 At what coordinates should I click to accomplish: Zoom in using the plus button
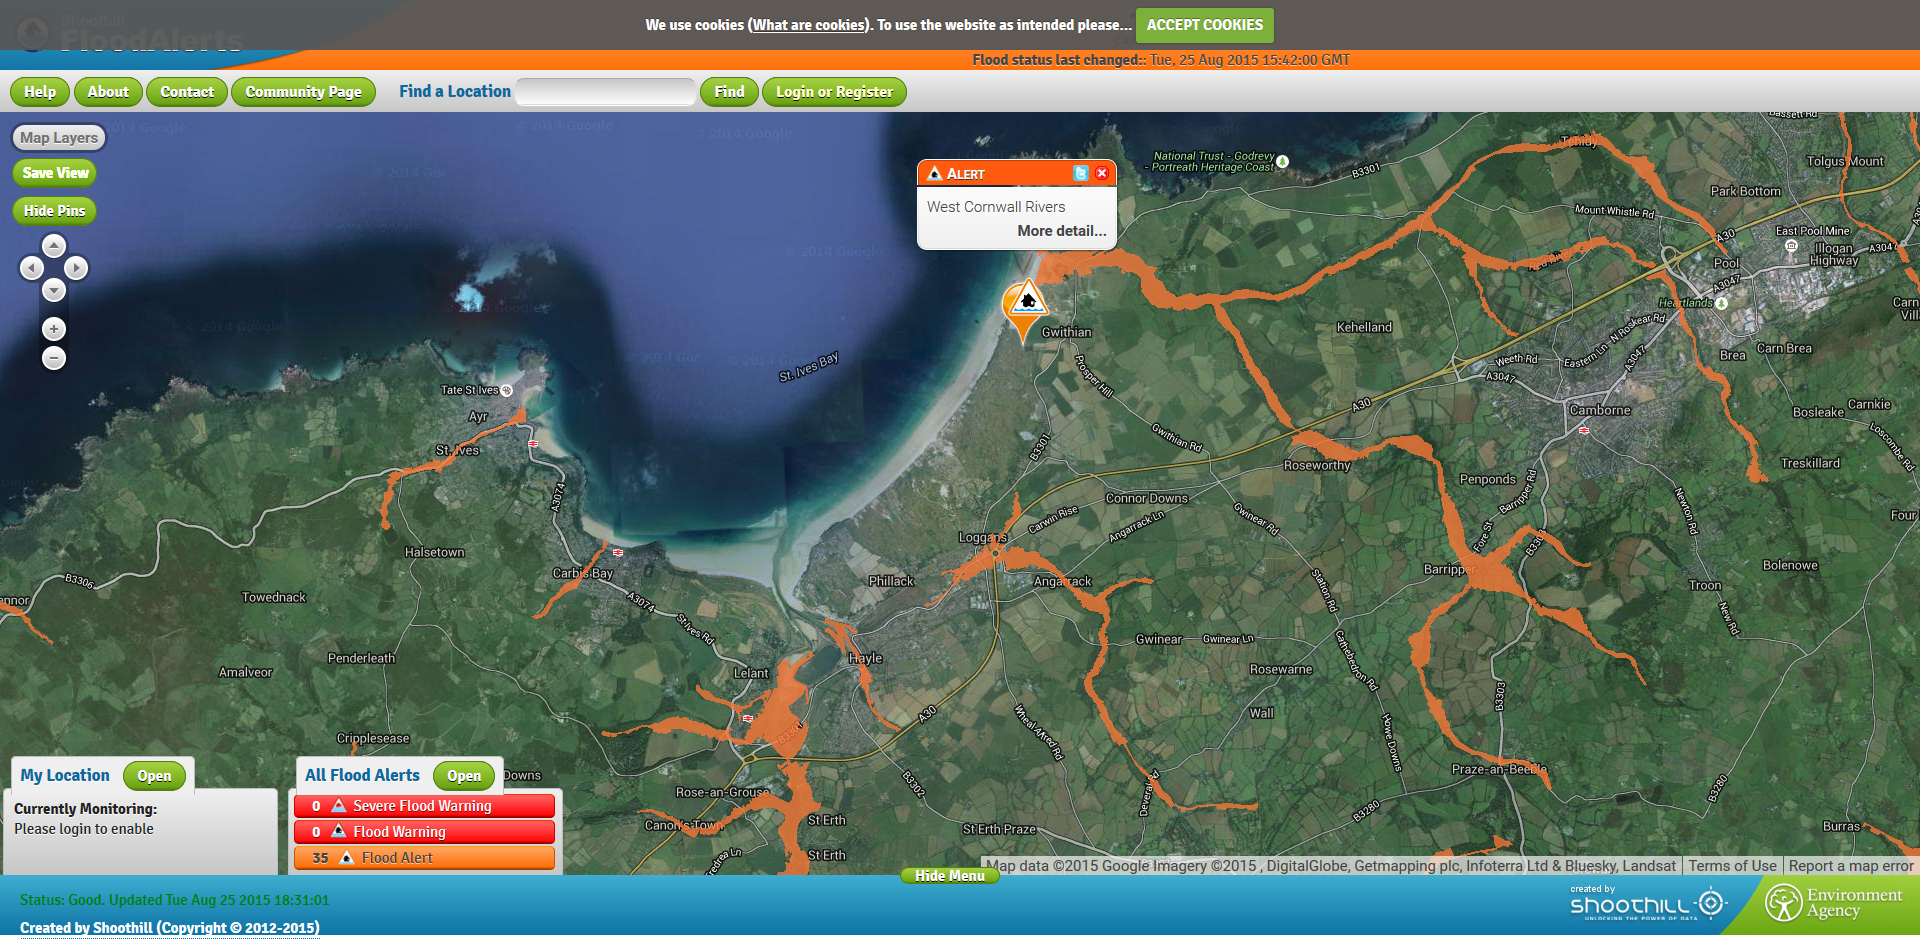[54, 329]
